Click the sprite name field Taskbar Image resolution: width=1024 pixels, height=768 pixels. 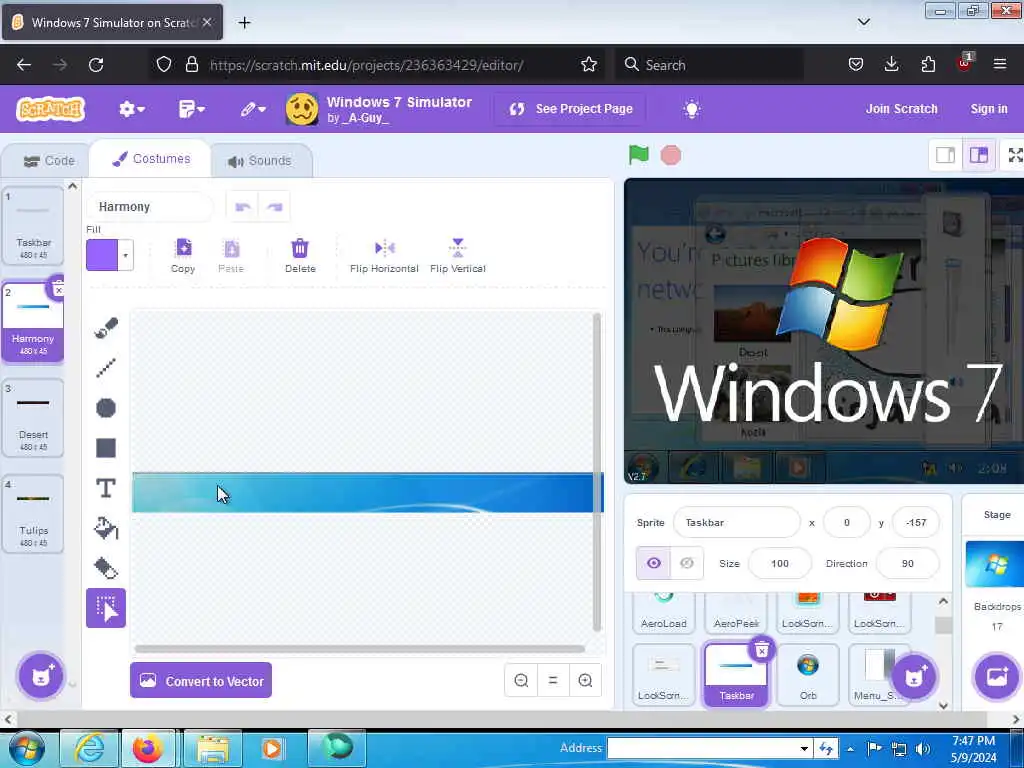pyautogui.click(x=737, y=522)
